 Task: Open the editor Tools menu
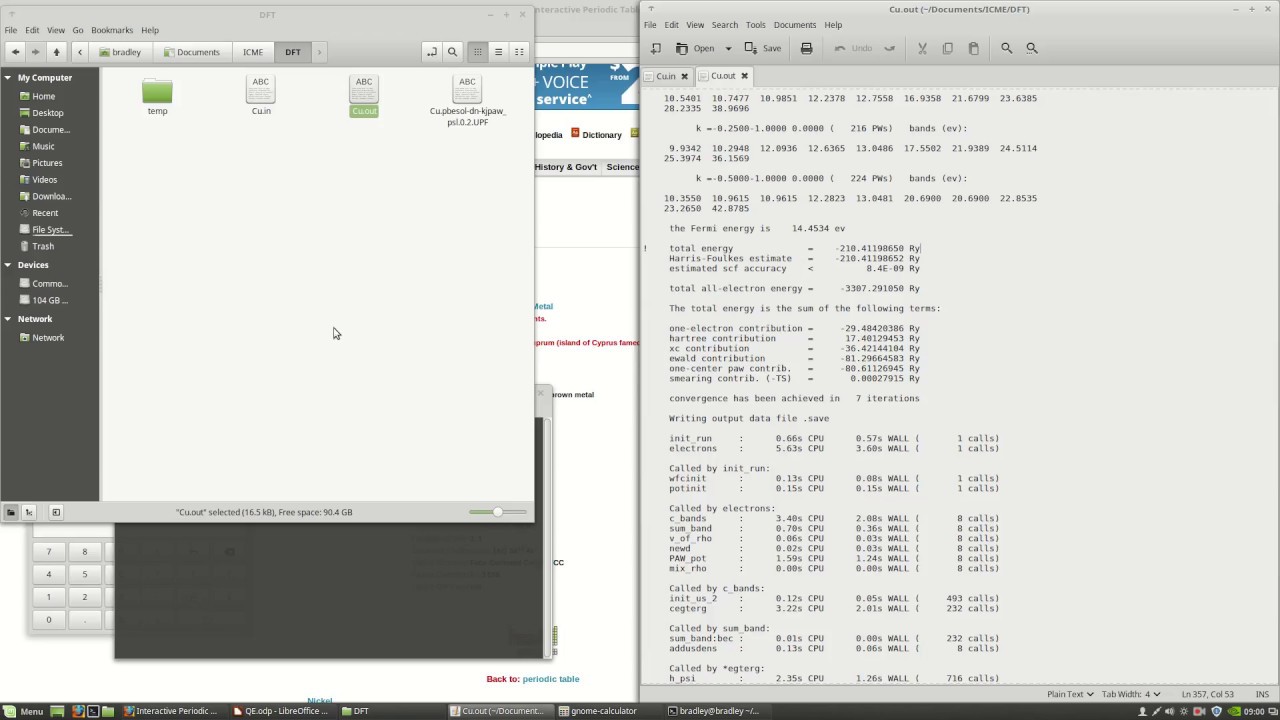click(755, 25)
